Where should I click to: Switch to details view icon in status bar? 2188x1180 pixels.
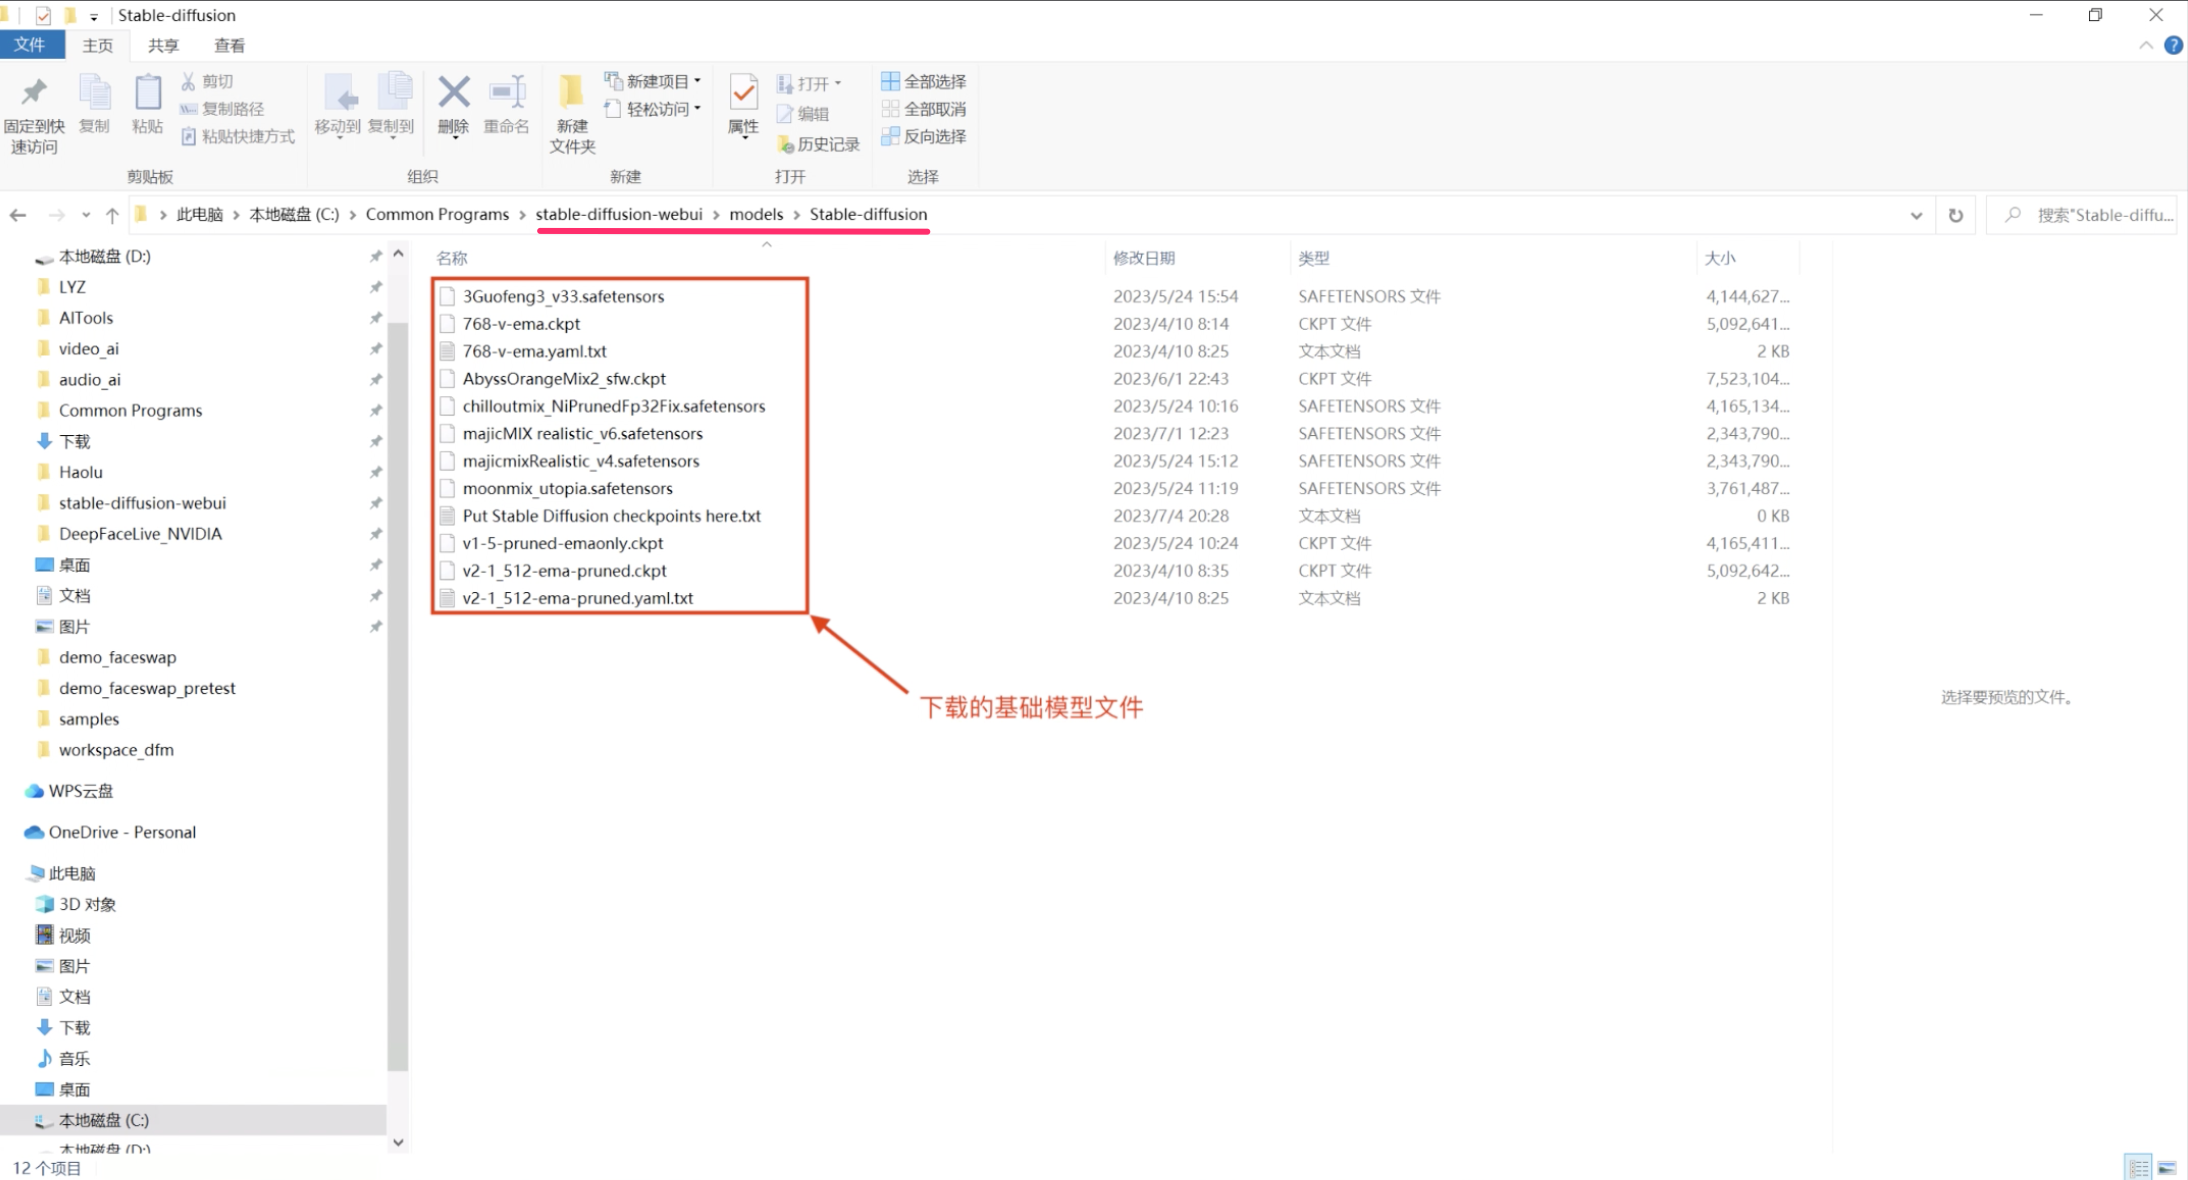[x=2138, y=1167]
